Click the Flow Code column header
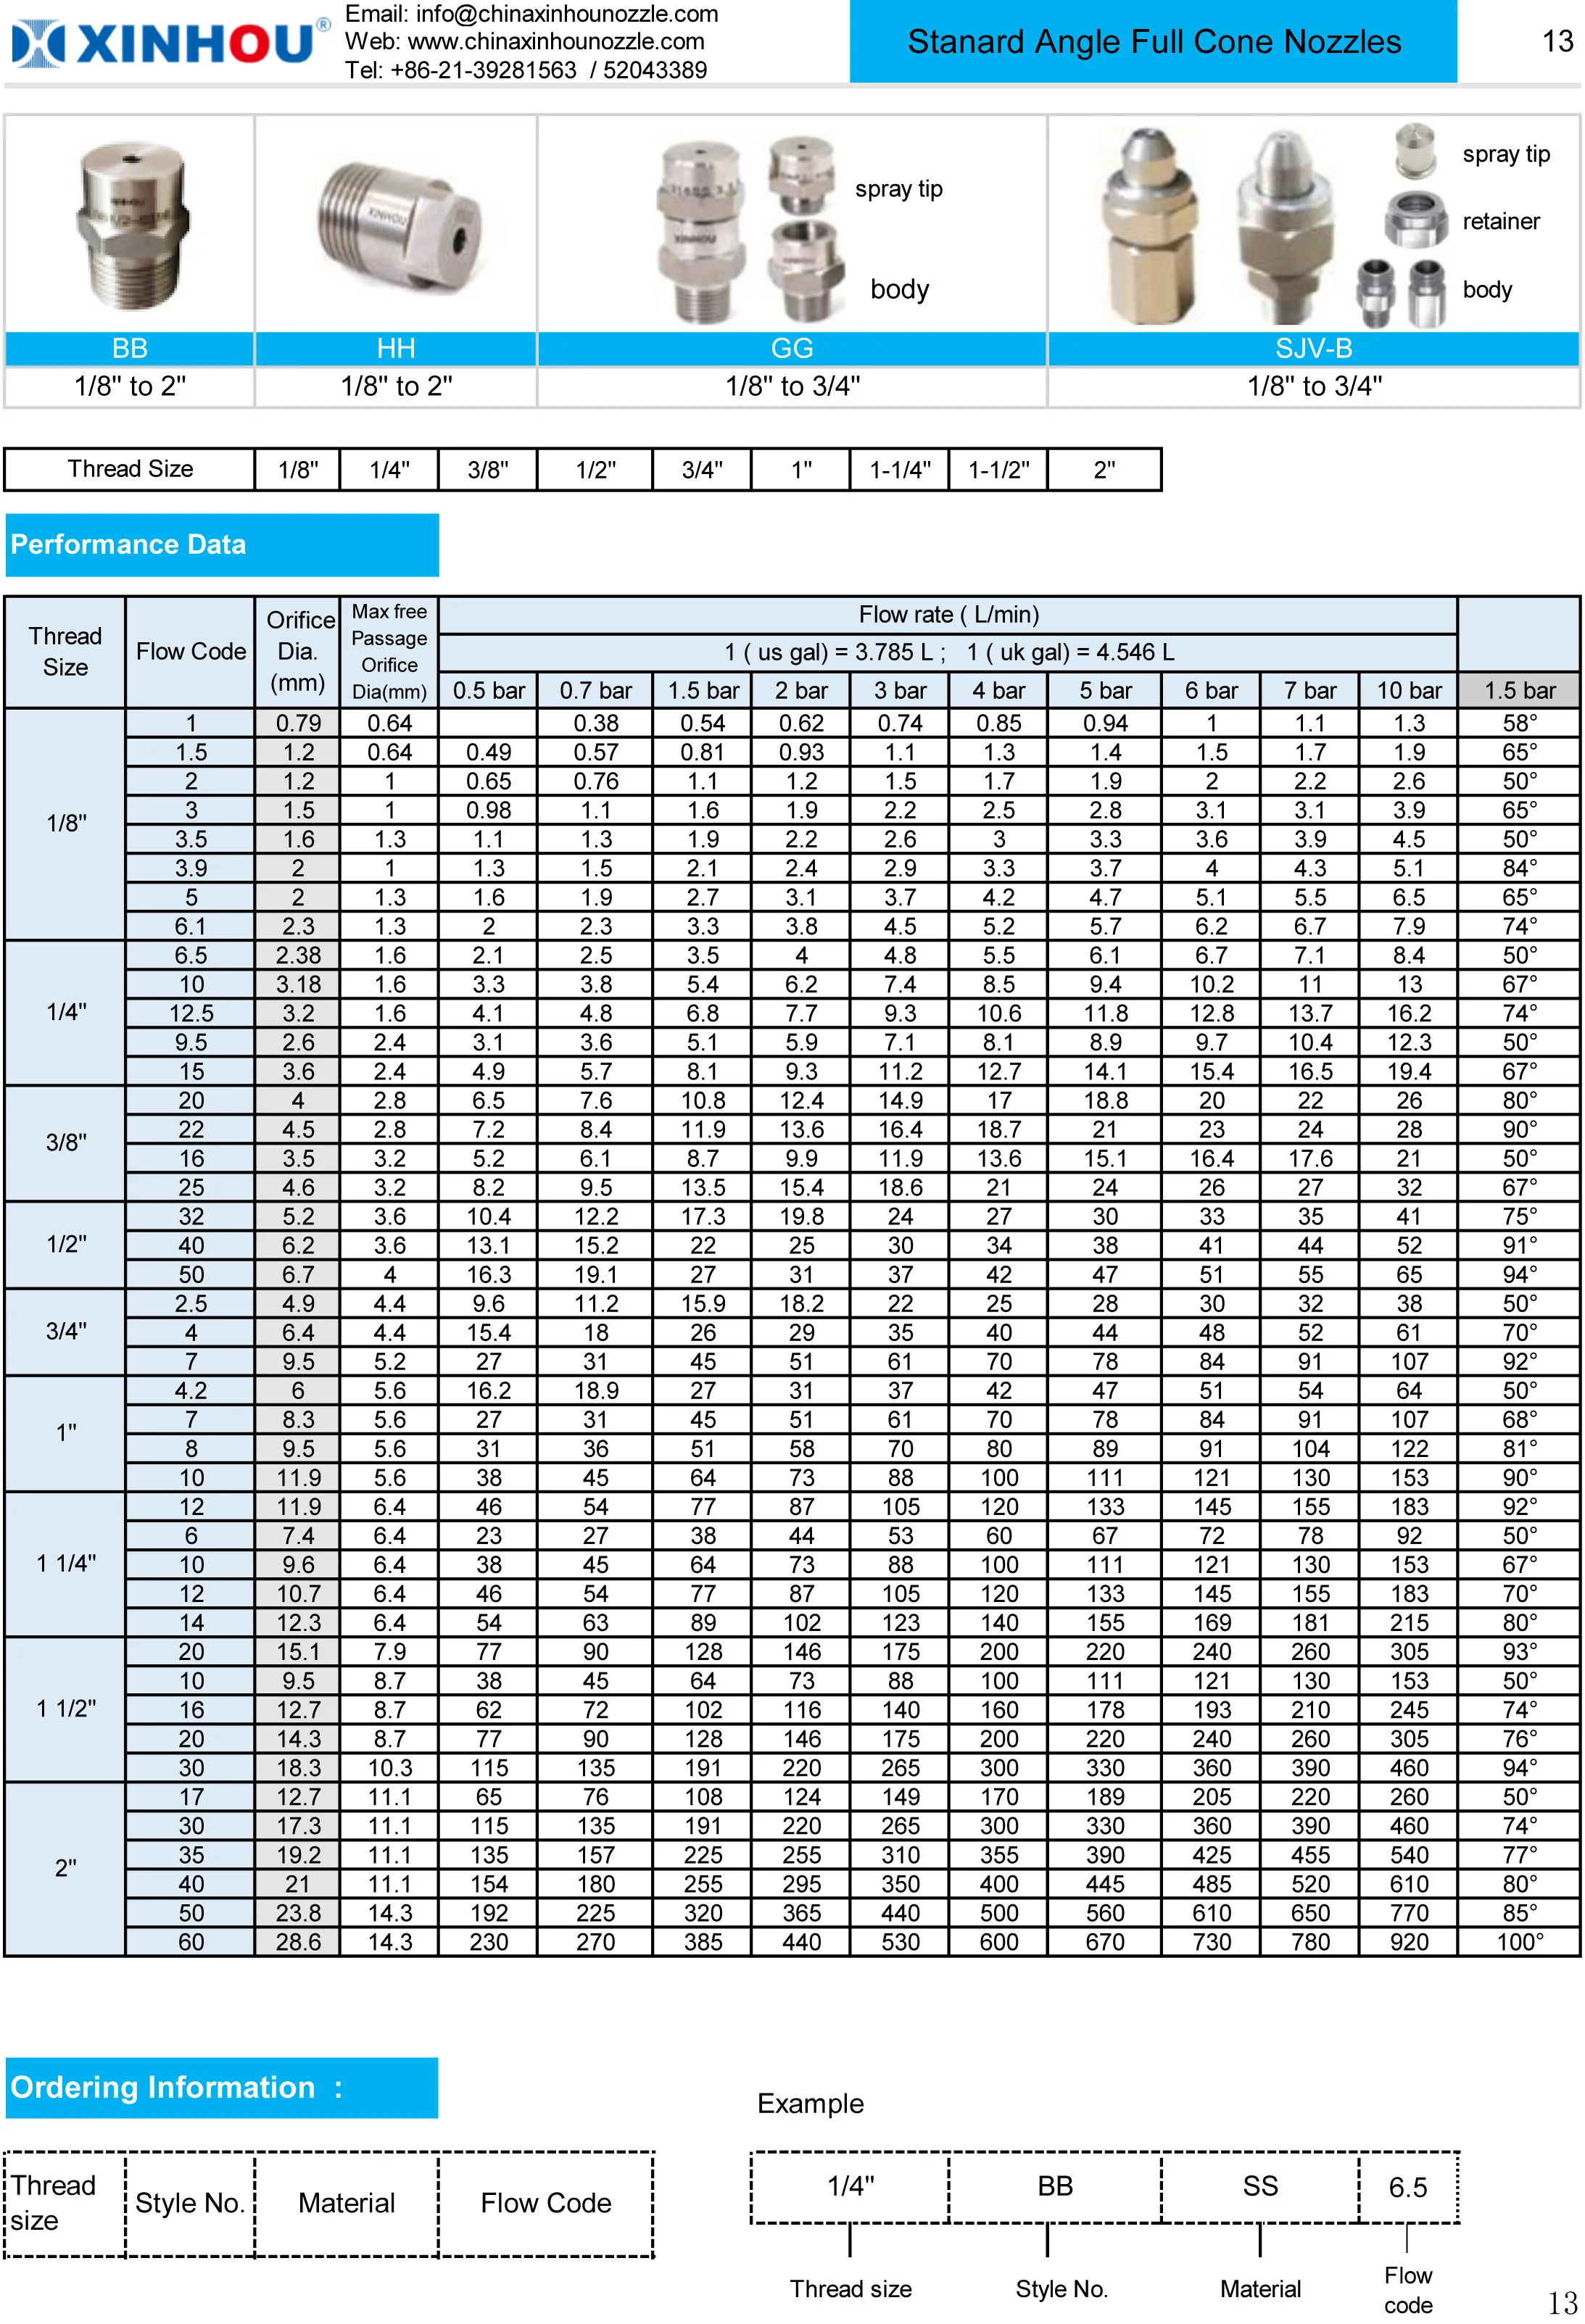The height and width of the screenshot is (2324, 1585). coord(190,652)
